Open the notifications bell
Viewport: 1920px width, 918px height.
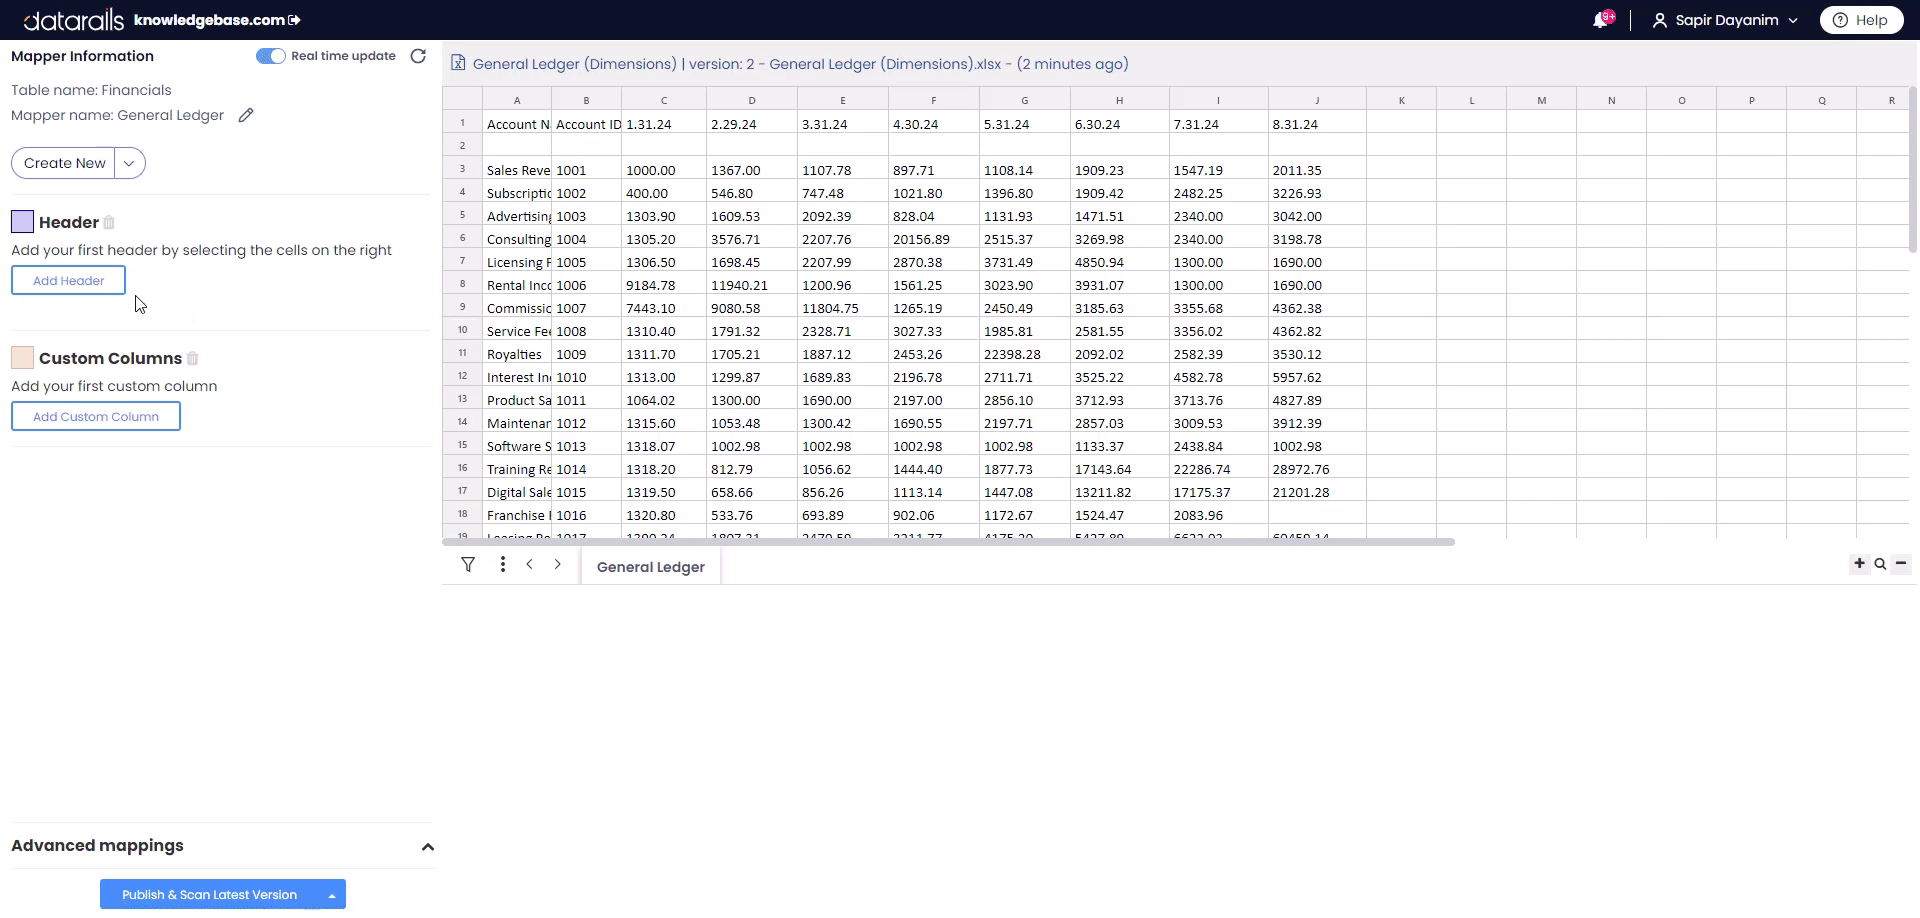1601,20
